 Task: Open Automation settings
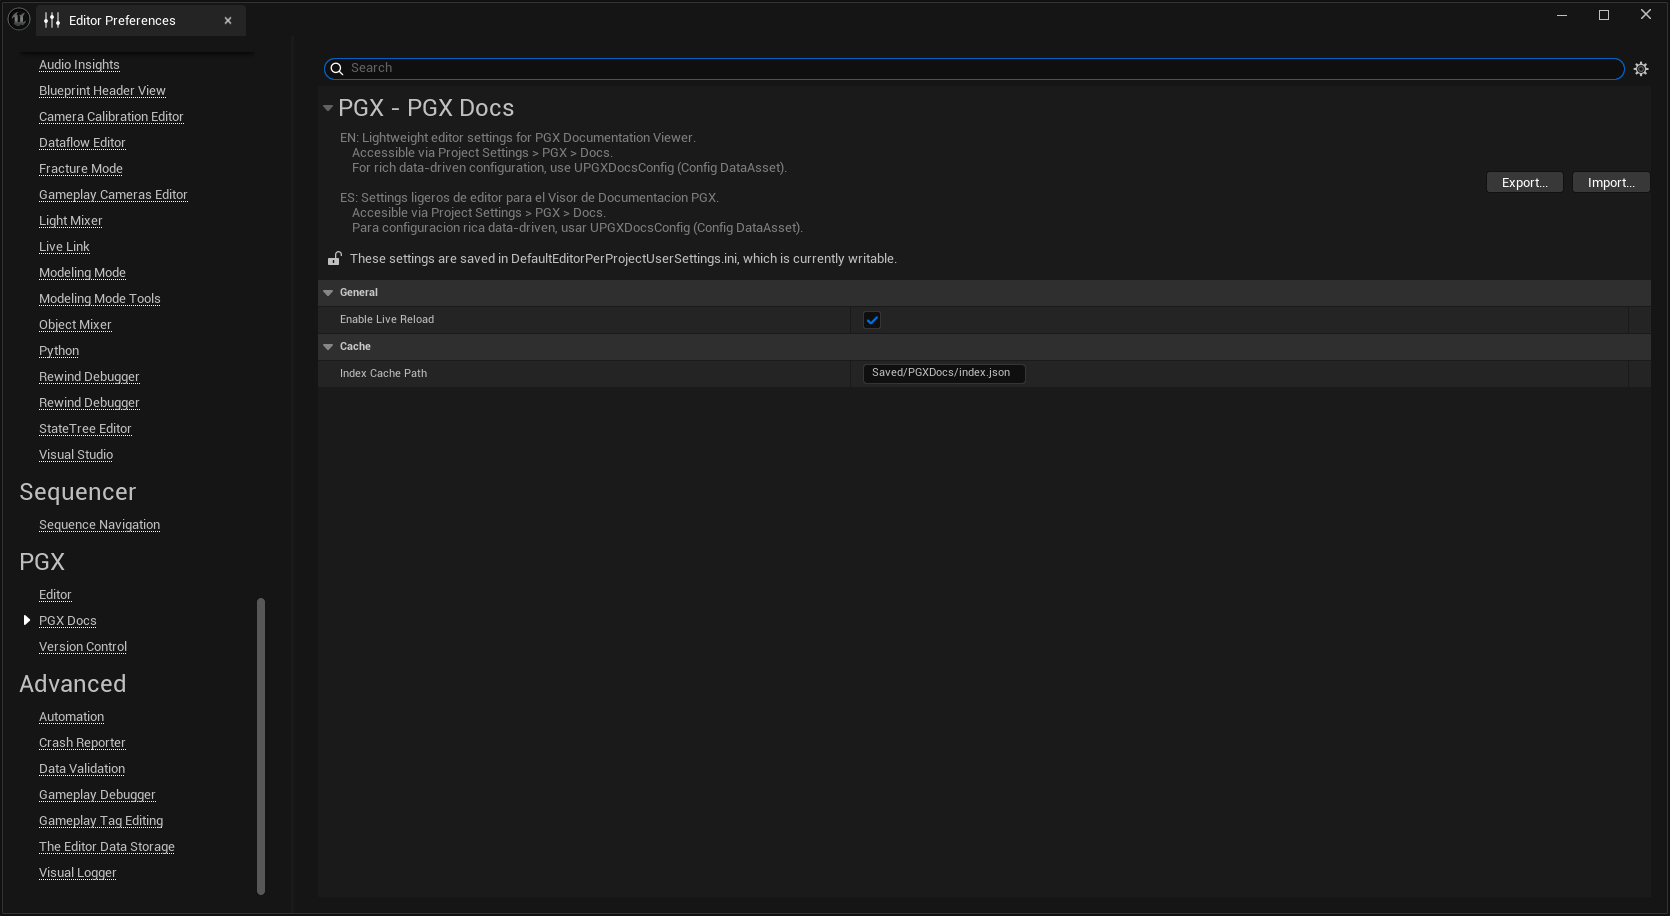pos(71,717)
